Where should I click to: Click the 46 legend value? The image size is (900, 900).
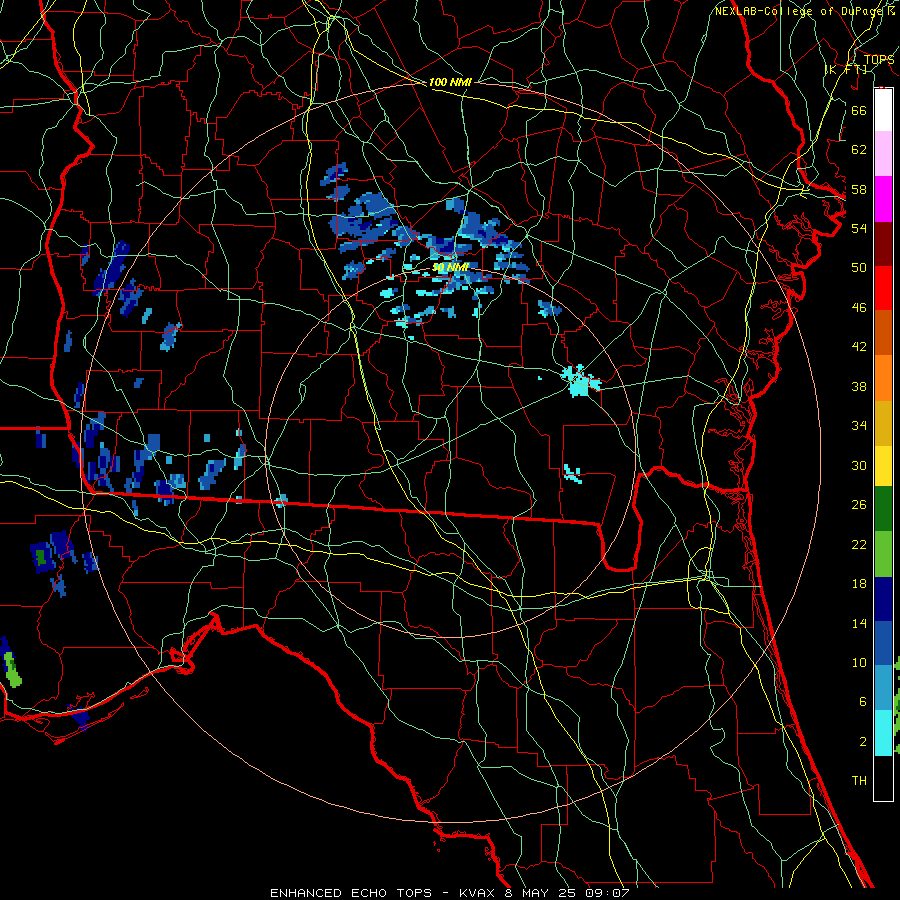coord(859,308)
